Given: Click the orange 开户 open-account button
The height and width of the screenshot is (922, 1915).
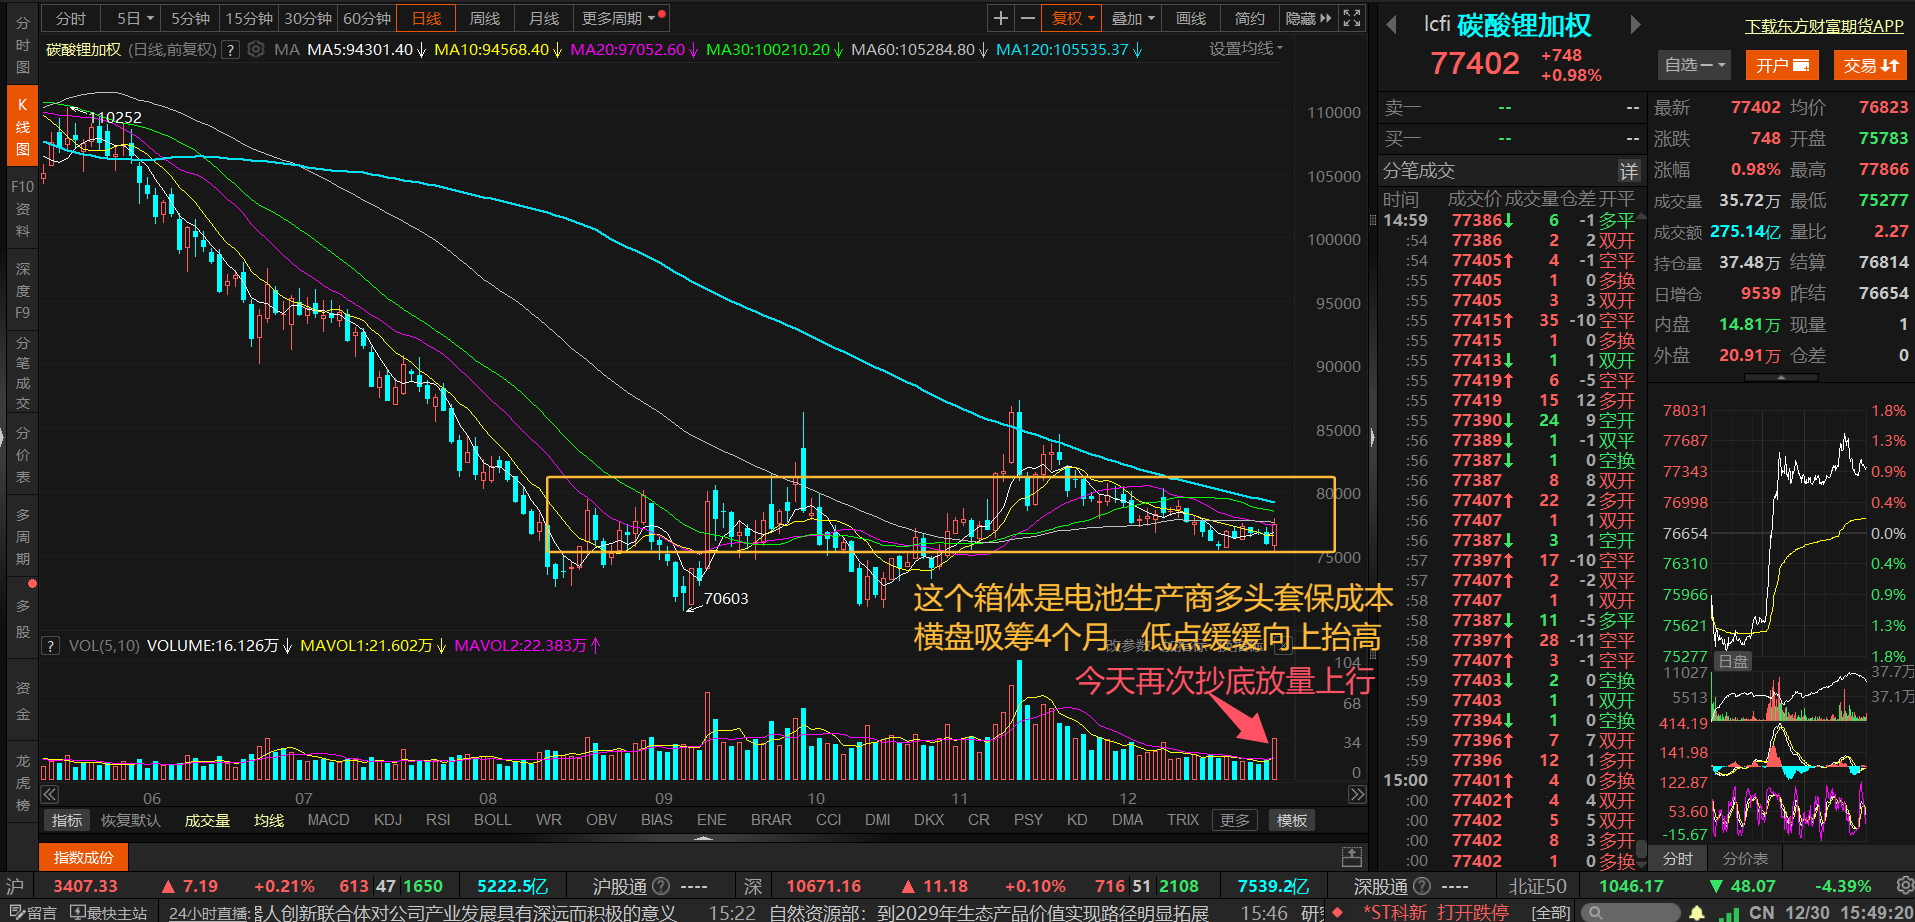Looking at the screenshot, I should tap(1781, 65).
